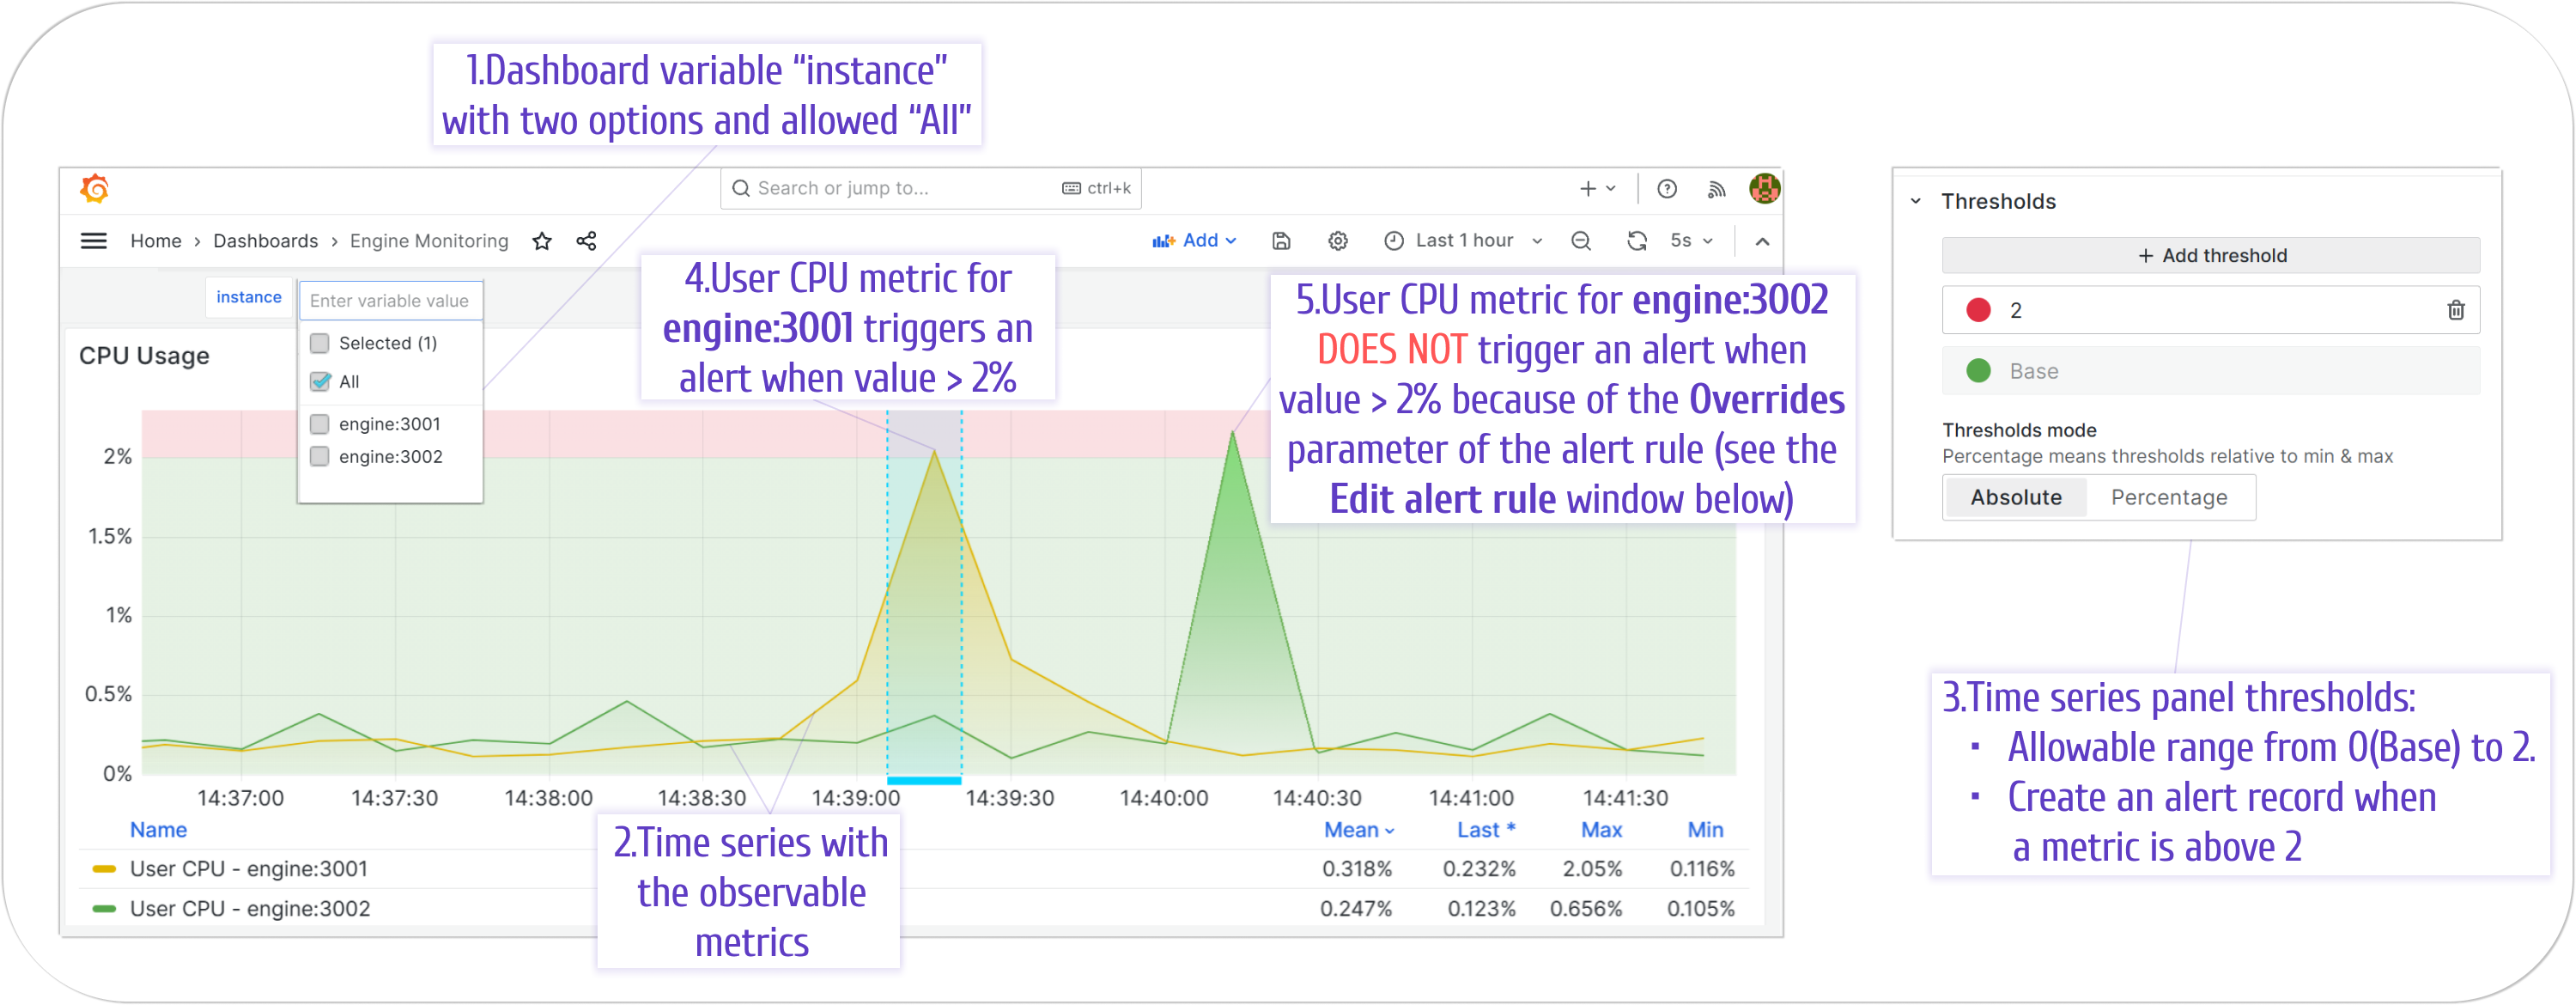
Task: Sort legend by Last column
Action: pyautogui.click(x=1485, y=830)
